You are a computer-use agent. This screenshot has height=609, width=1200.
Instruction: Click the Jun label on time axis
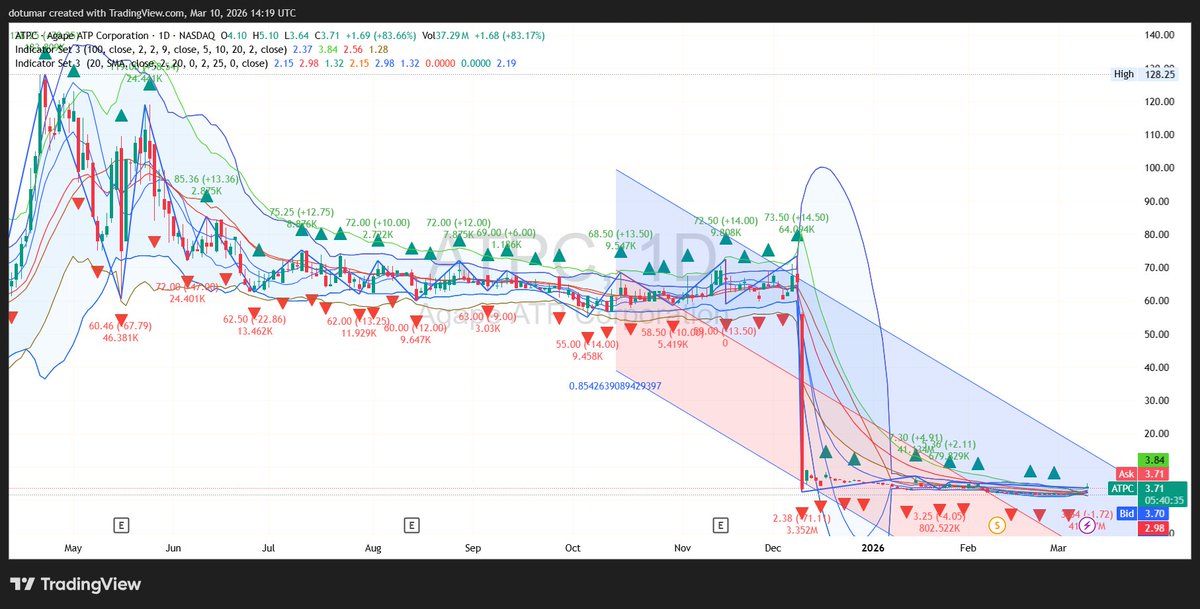(x=174, y=549)
